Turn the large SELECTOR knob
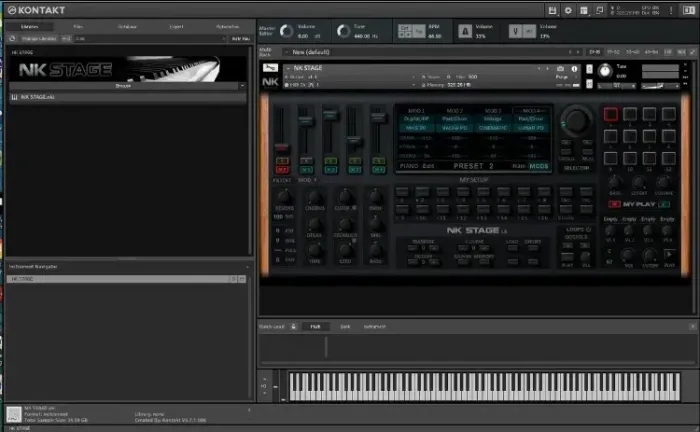The width and height of the screenshot is (700, 432). (576, 120)
